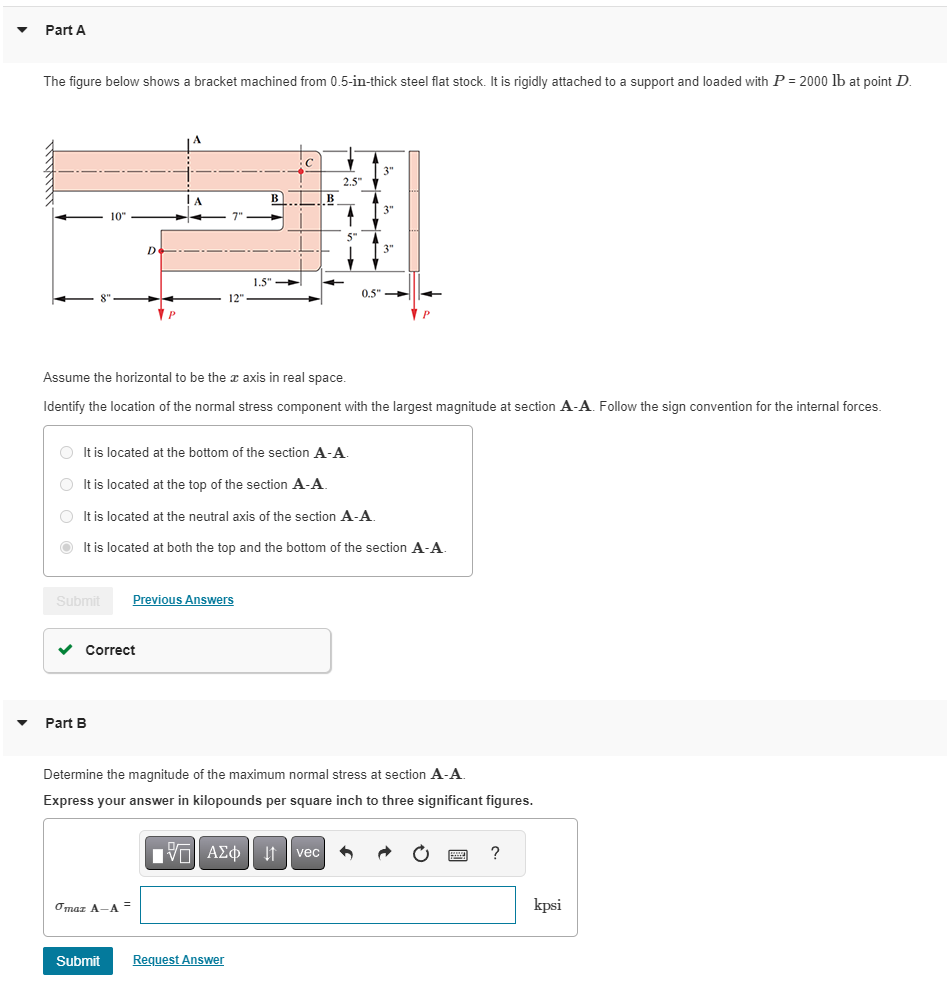Select 'top of the section A-A' option
The image size is (947, 984).
[x=66, y=484]
